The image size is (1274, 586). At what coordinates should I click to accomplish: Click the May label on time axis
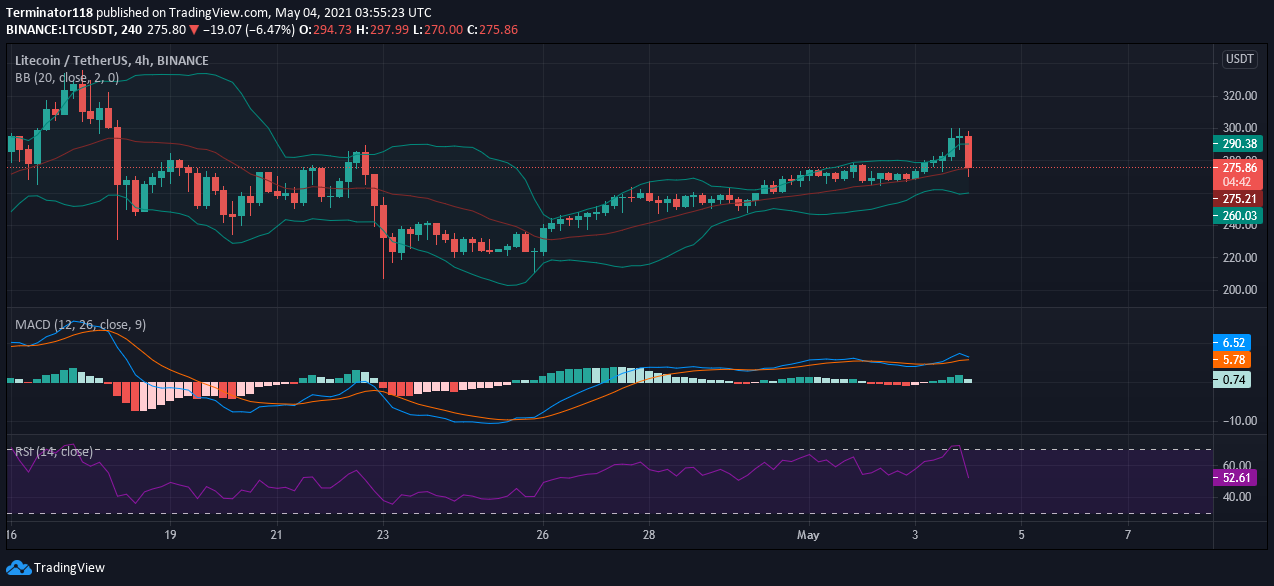tap(808, 535)
